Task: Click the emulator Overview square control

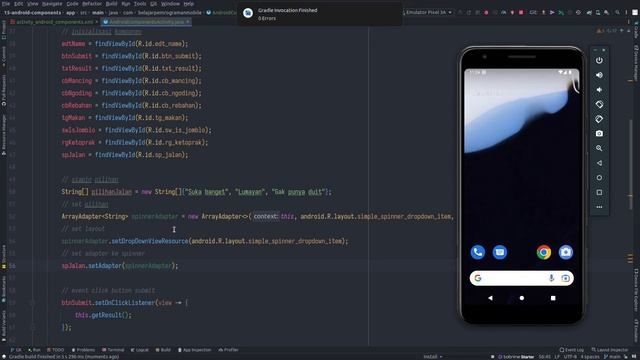Action: pyautogui.click(x=599, y=192)
